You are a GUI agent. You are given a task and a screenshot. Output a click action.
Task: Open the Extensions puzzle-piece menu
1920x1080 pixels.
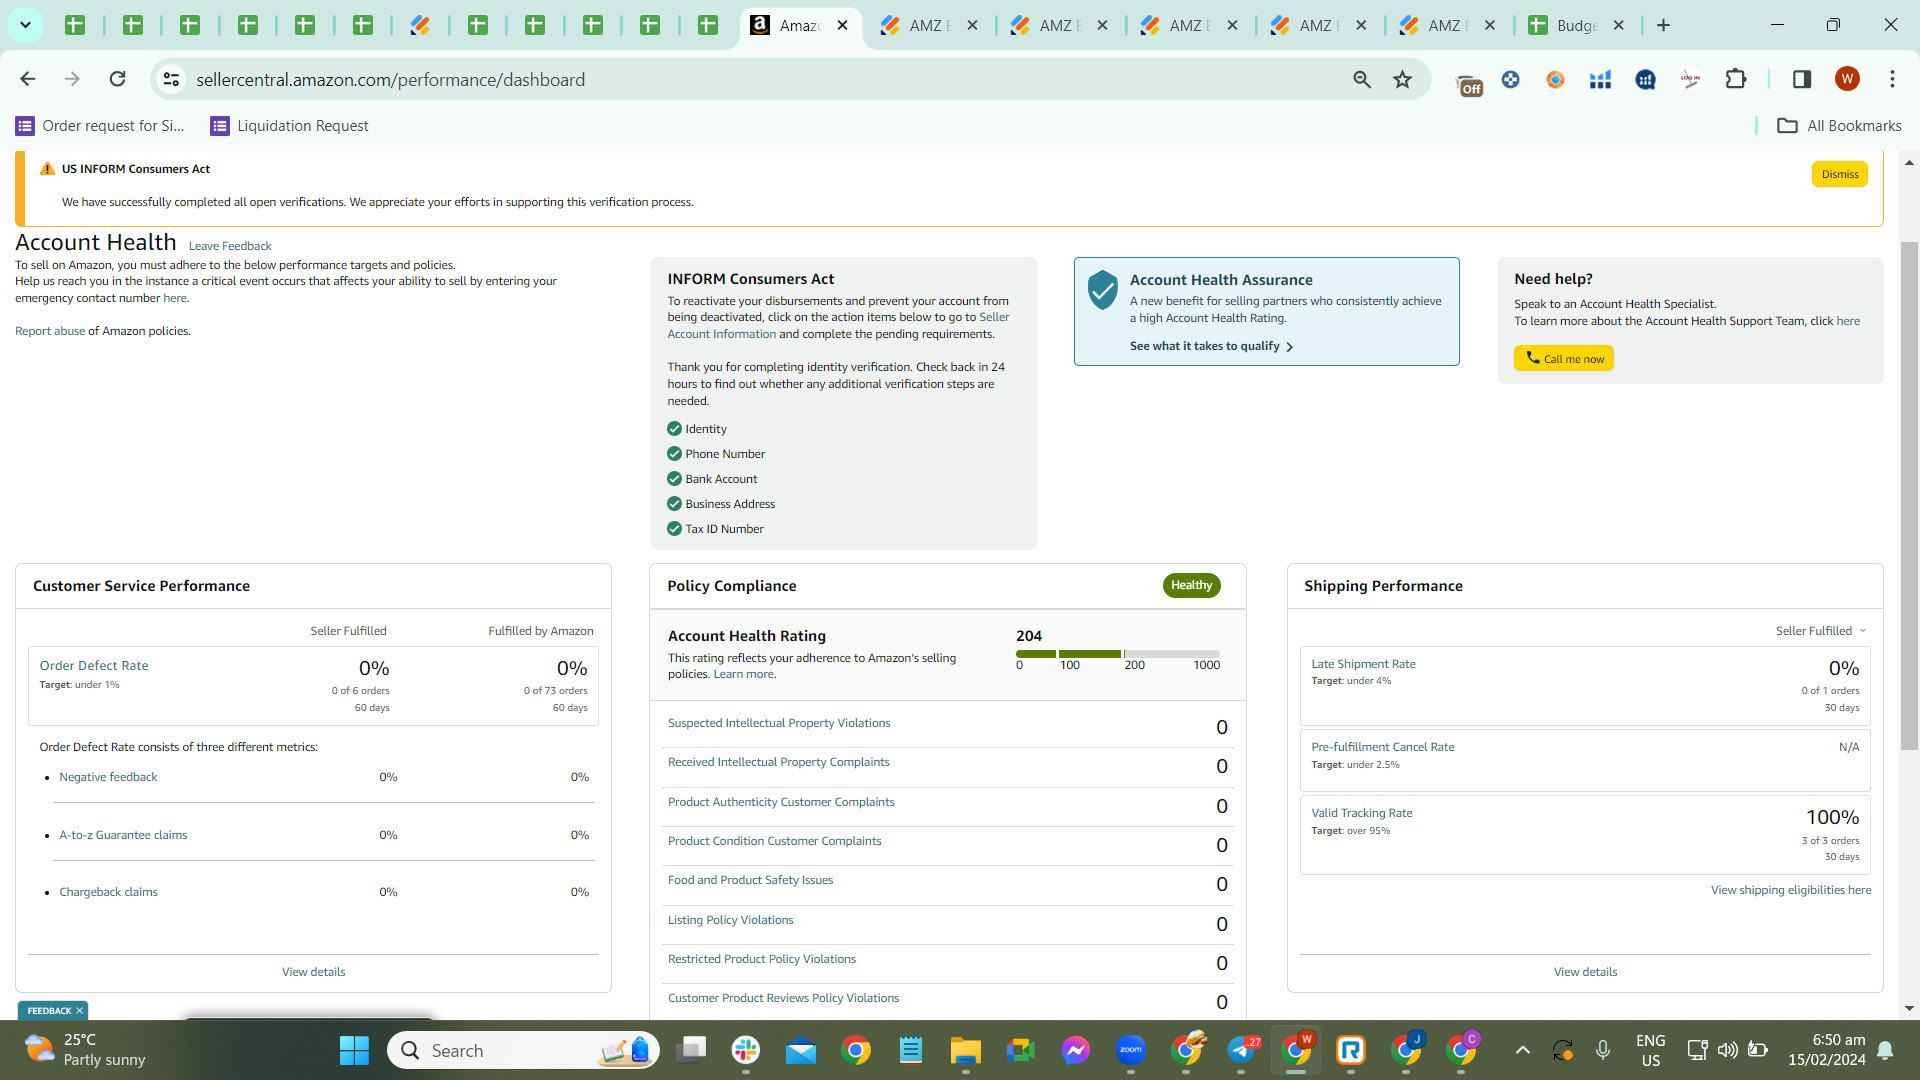pos(1736,79)
